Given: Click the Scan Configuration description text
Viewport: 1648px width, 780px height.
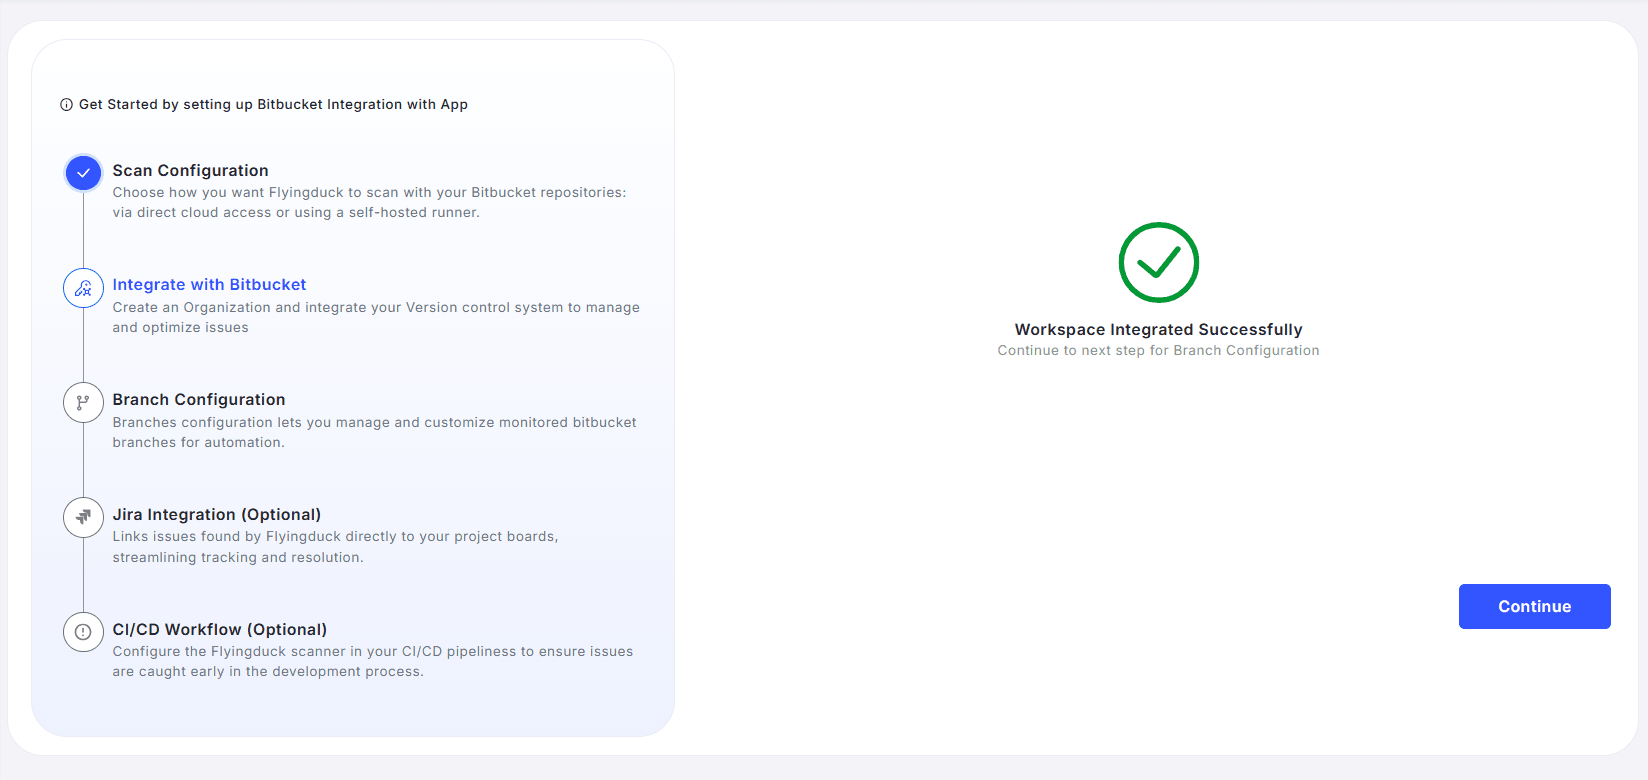Looking at the screenshot, I should pos(369,203).
